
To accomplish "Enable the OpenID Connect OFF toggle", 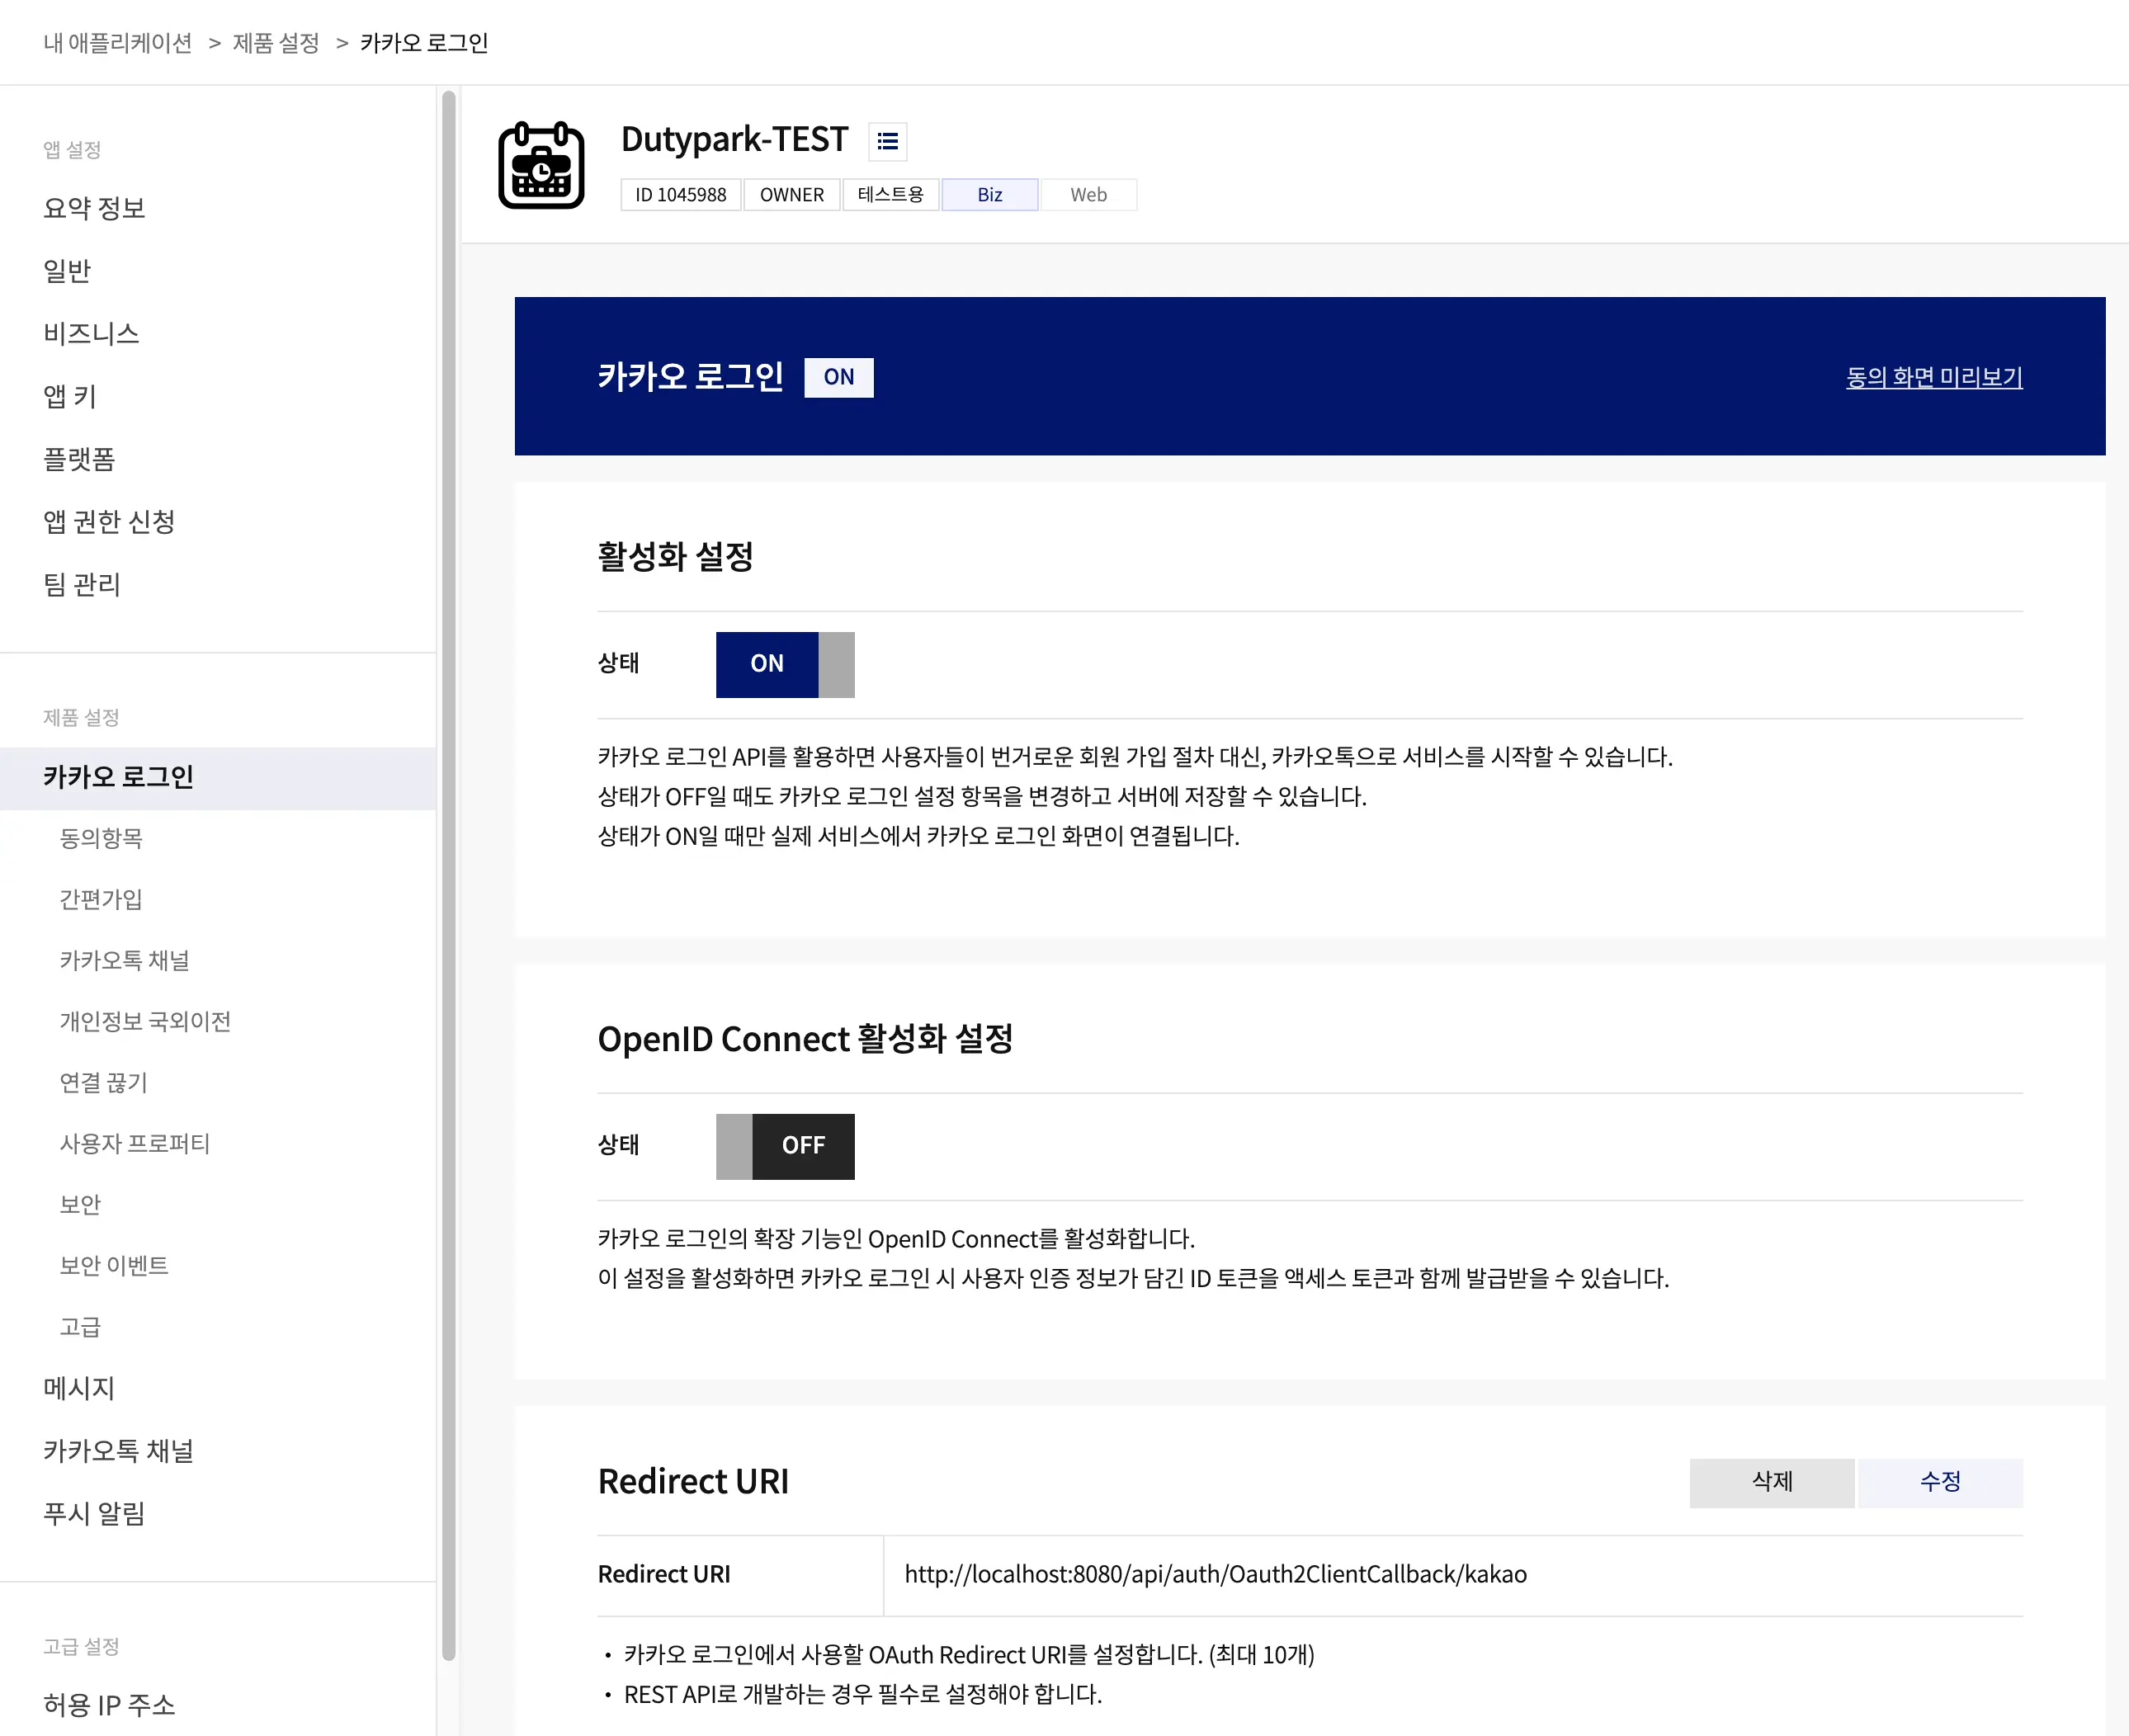I will tap(785, 1146).
